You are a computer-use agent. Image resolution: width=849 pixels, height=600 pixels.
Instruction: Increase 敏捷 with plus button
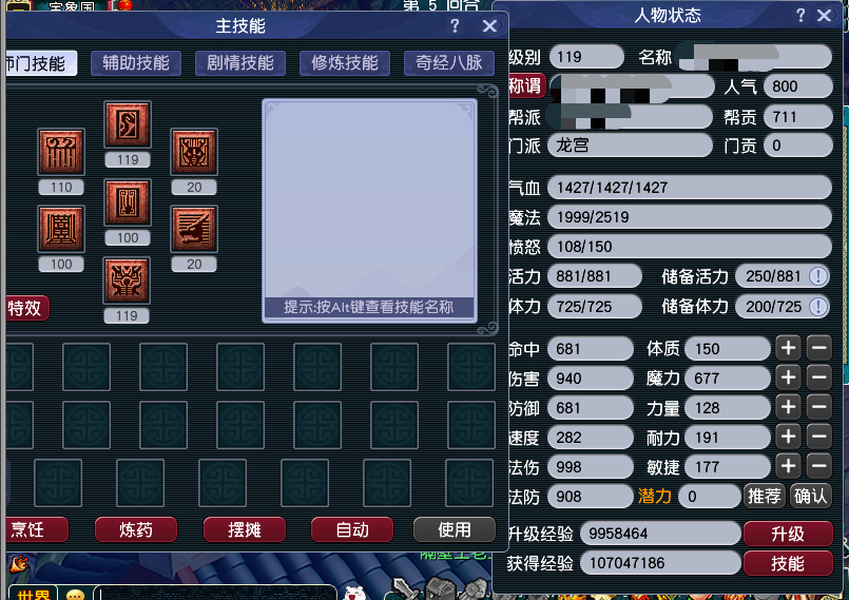pyautogui.click(x=788, y=466)
